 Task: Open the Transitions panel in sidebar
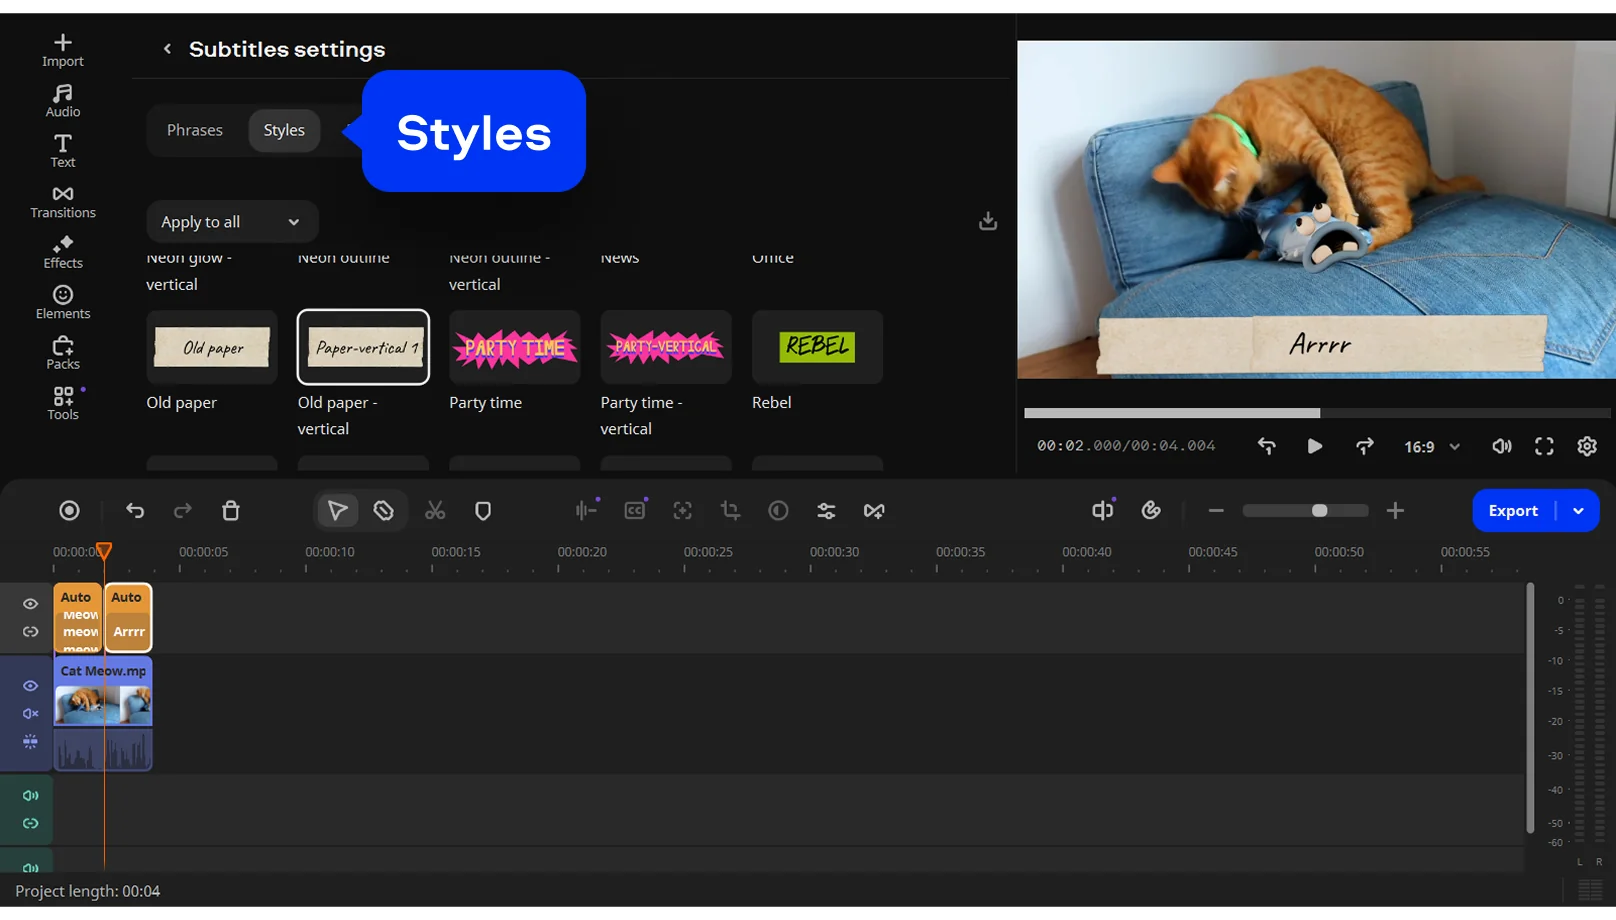pos(62,201)
